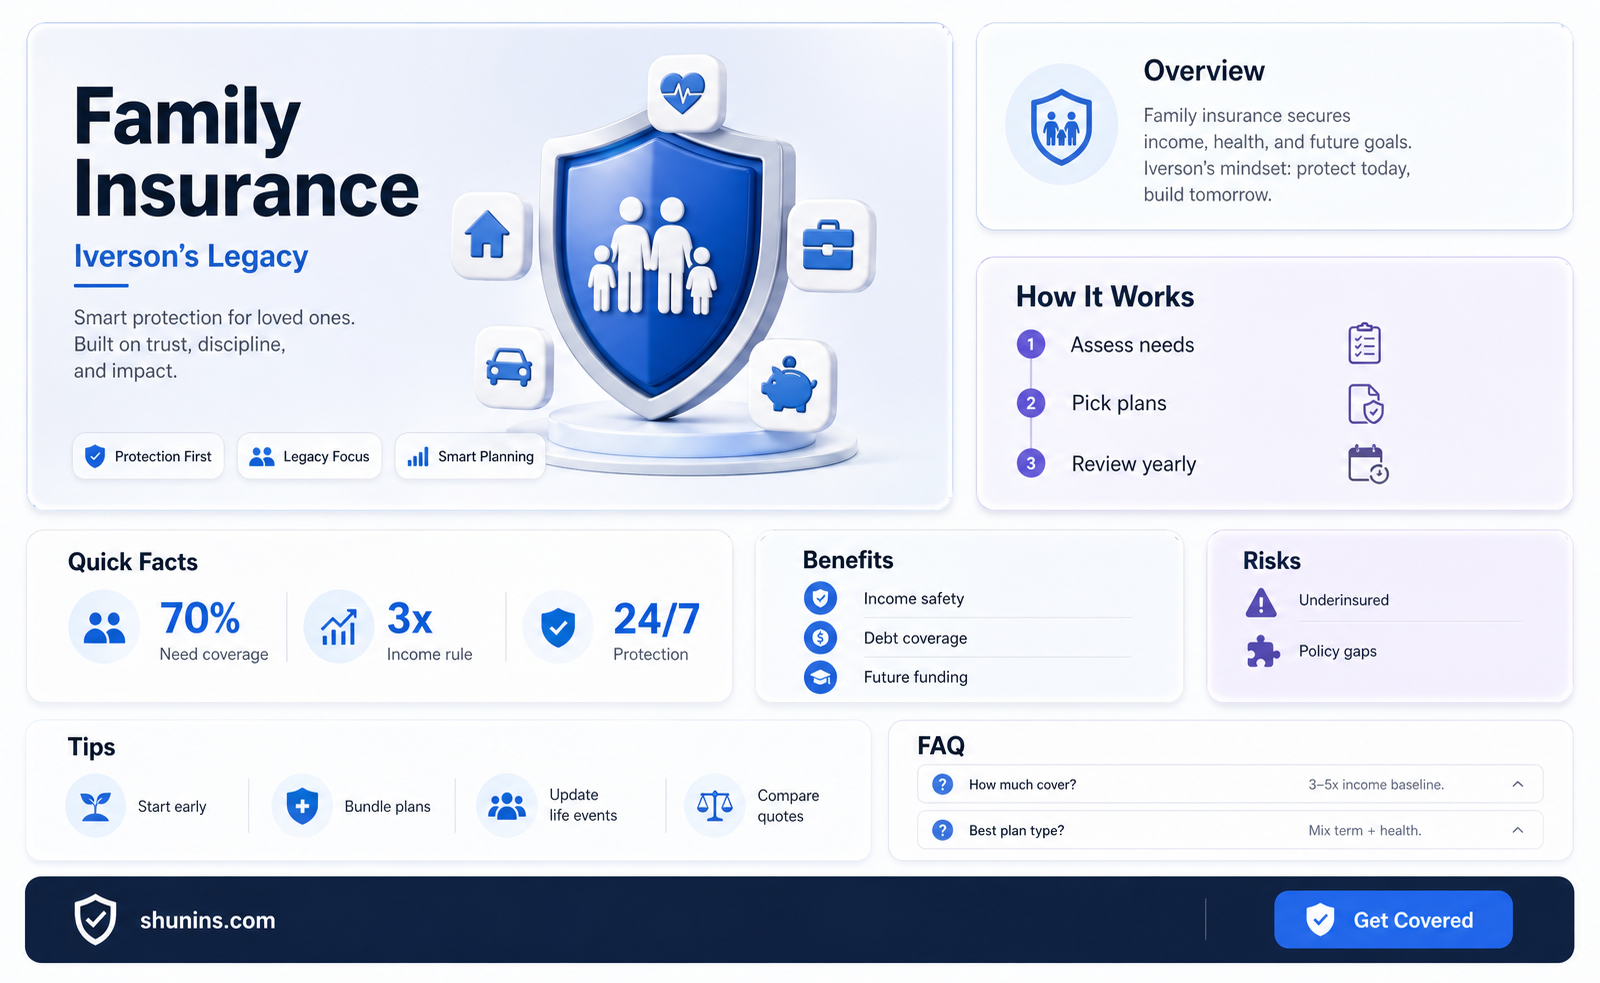Click the document shield icon for Pick plans
1600x983 pixels.
point(1365,404)
